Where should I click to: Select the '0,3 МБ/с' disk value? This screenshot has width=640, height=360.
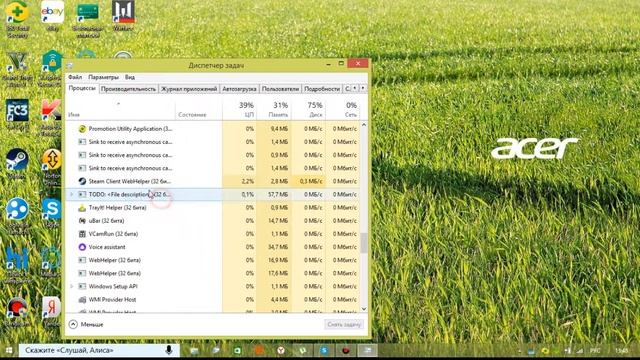click(x=311, y=181)
